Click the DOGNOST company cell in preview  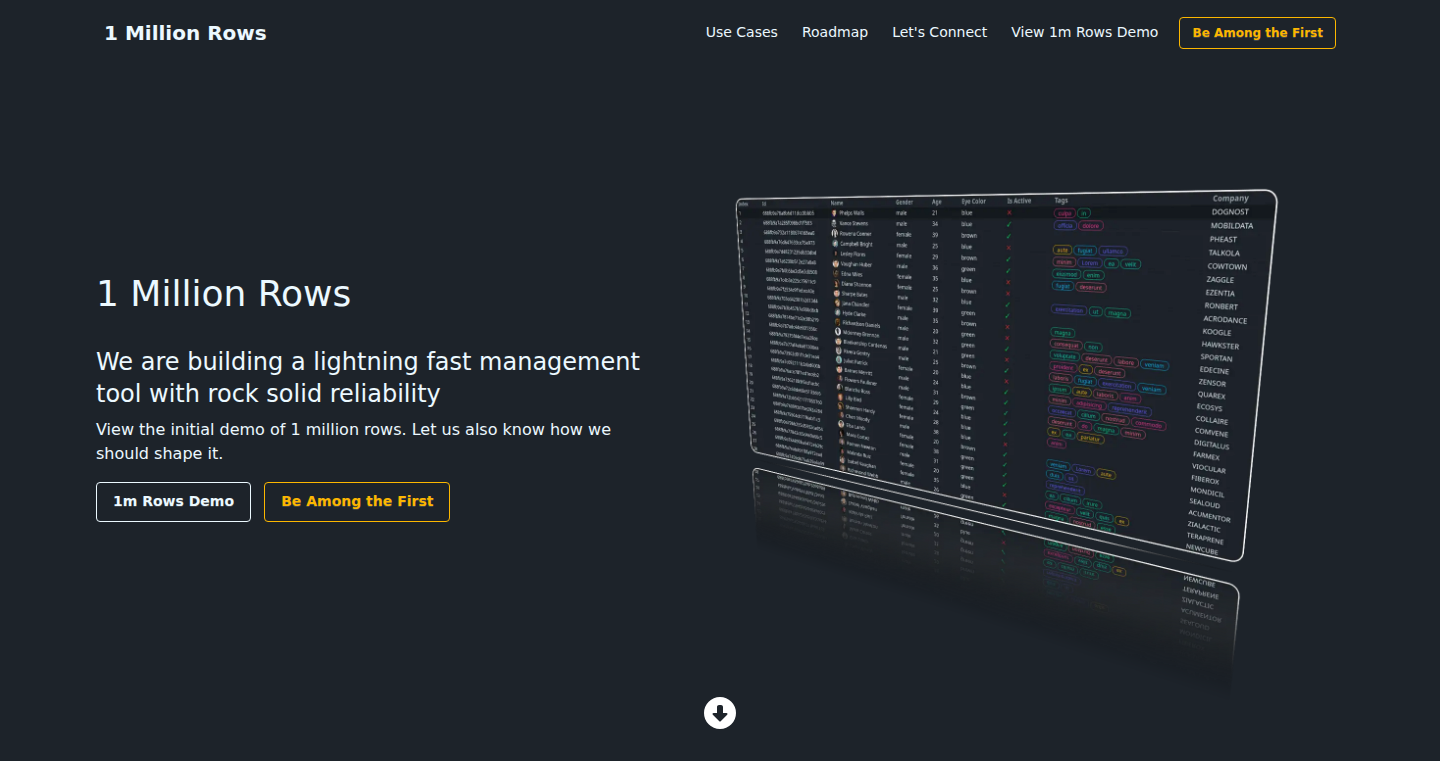1230,212
